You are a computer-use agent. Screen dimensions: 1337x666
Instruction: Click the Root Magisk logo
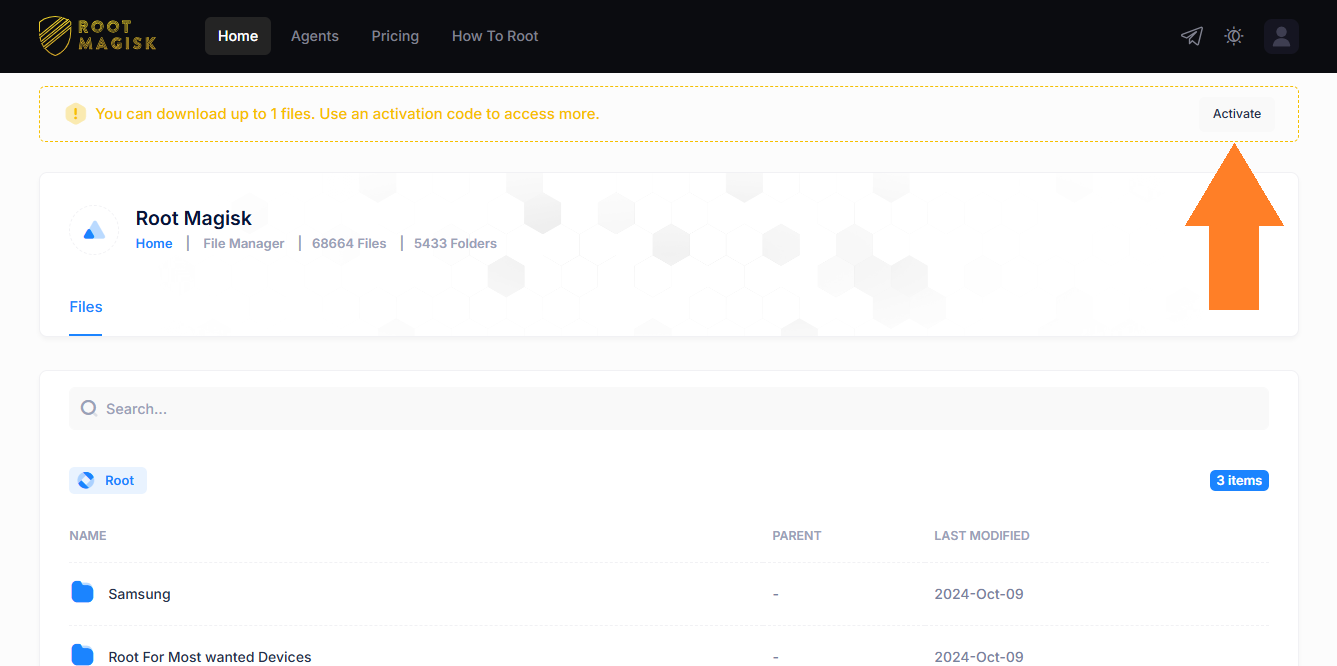[x=98, y=36]
